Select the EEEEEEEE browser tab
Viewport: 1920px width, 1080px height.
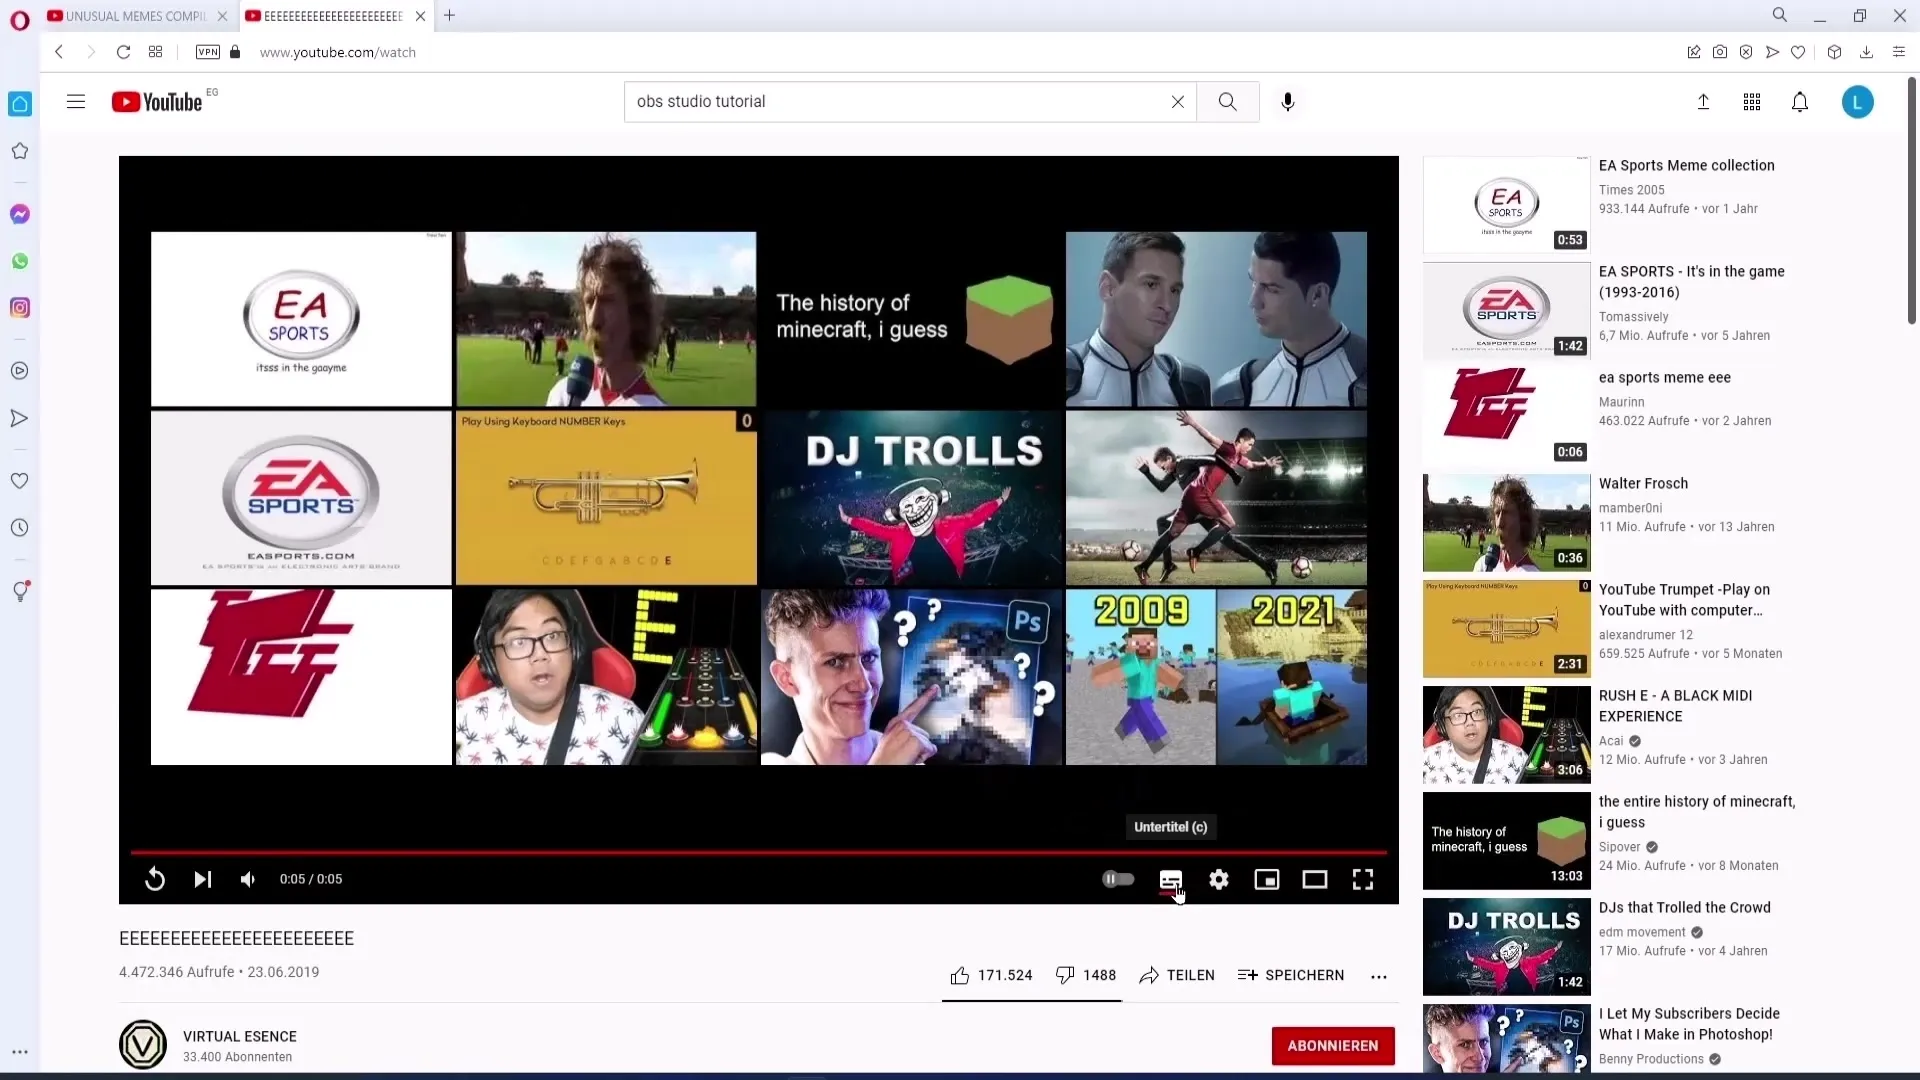(334, 16)
